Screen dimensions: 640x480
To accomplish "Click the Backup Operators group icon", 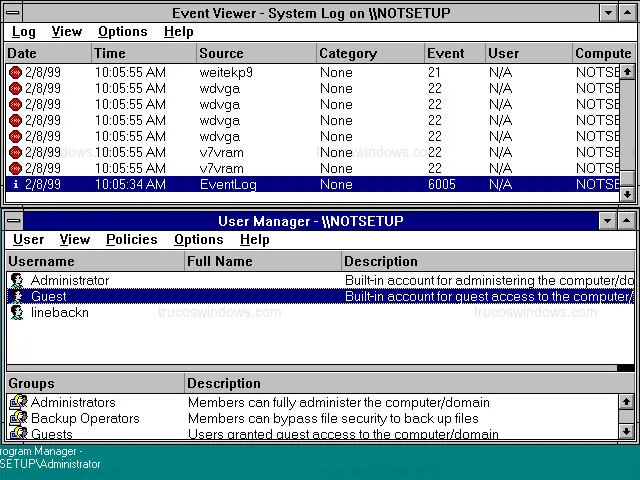I will [18, 419].
